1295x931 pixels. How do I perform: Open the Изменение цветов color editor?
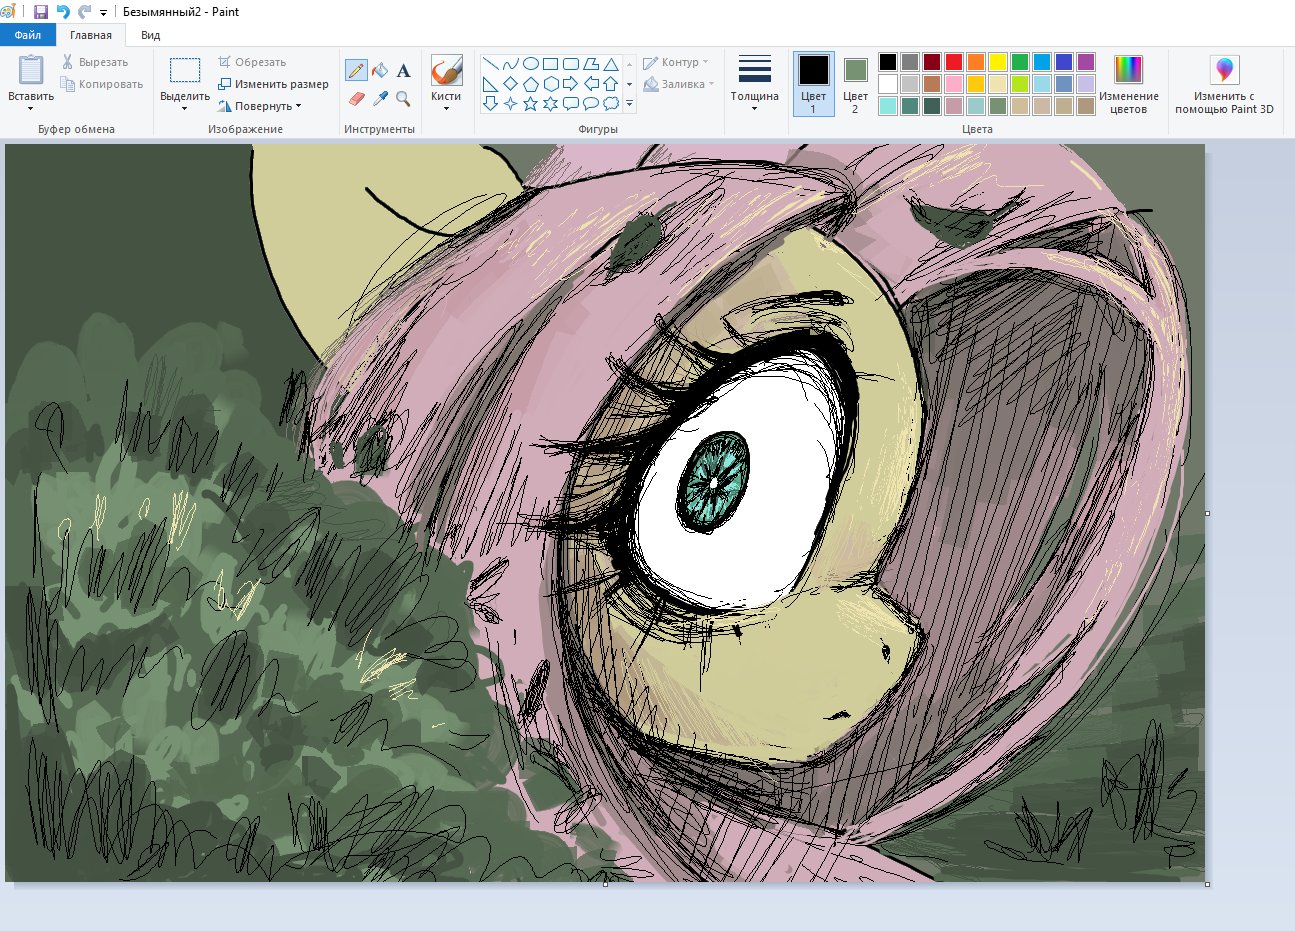click(1128, 84)
